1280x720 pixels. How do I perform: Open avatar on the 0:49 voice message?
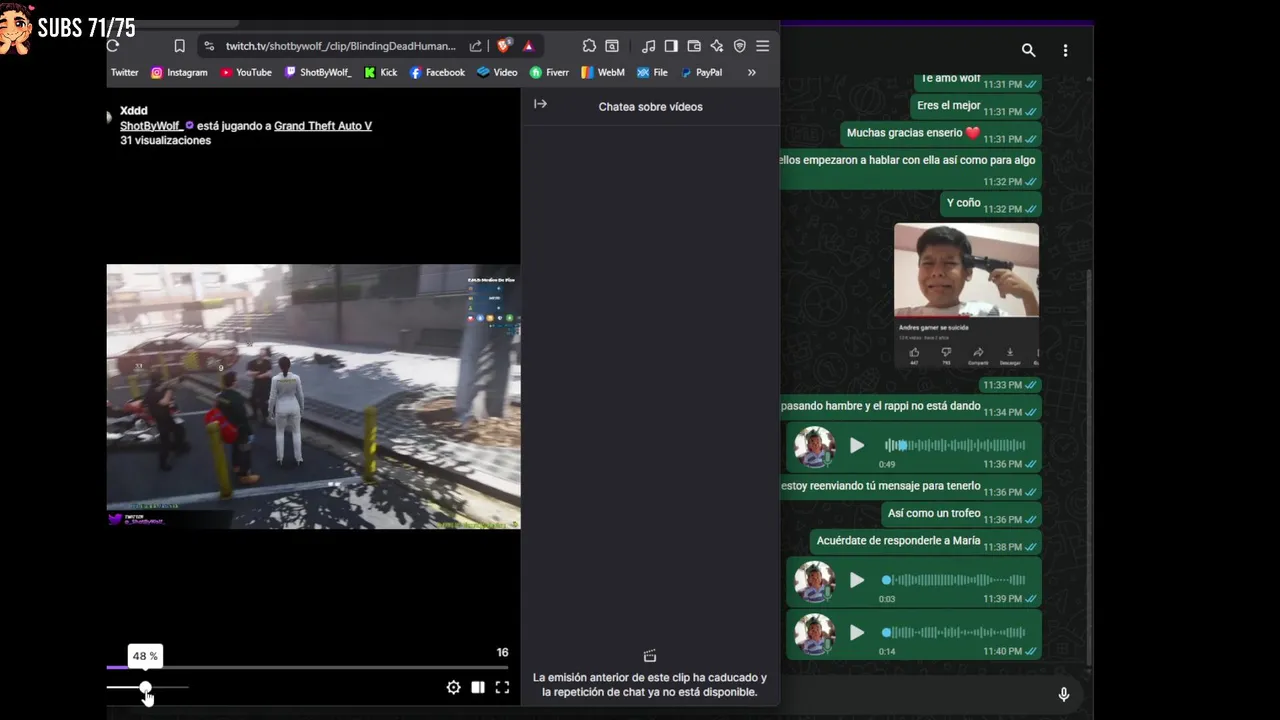pyautogui.click(x=814, y=447)
